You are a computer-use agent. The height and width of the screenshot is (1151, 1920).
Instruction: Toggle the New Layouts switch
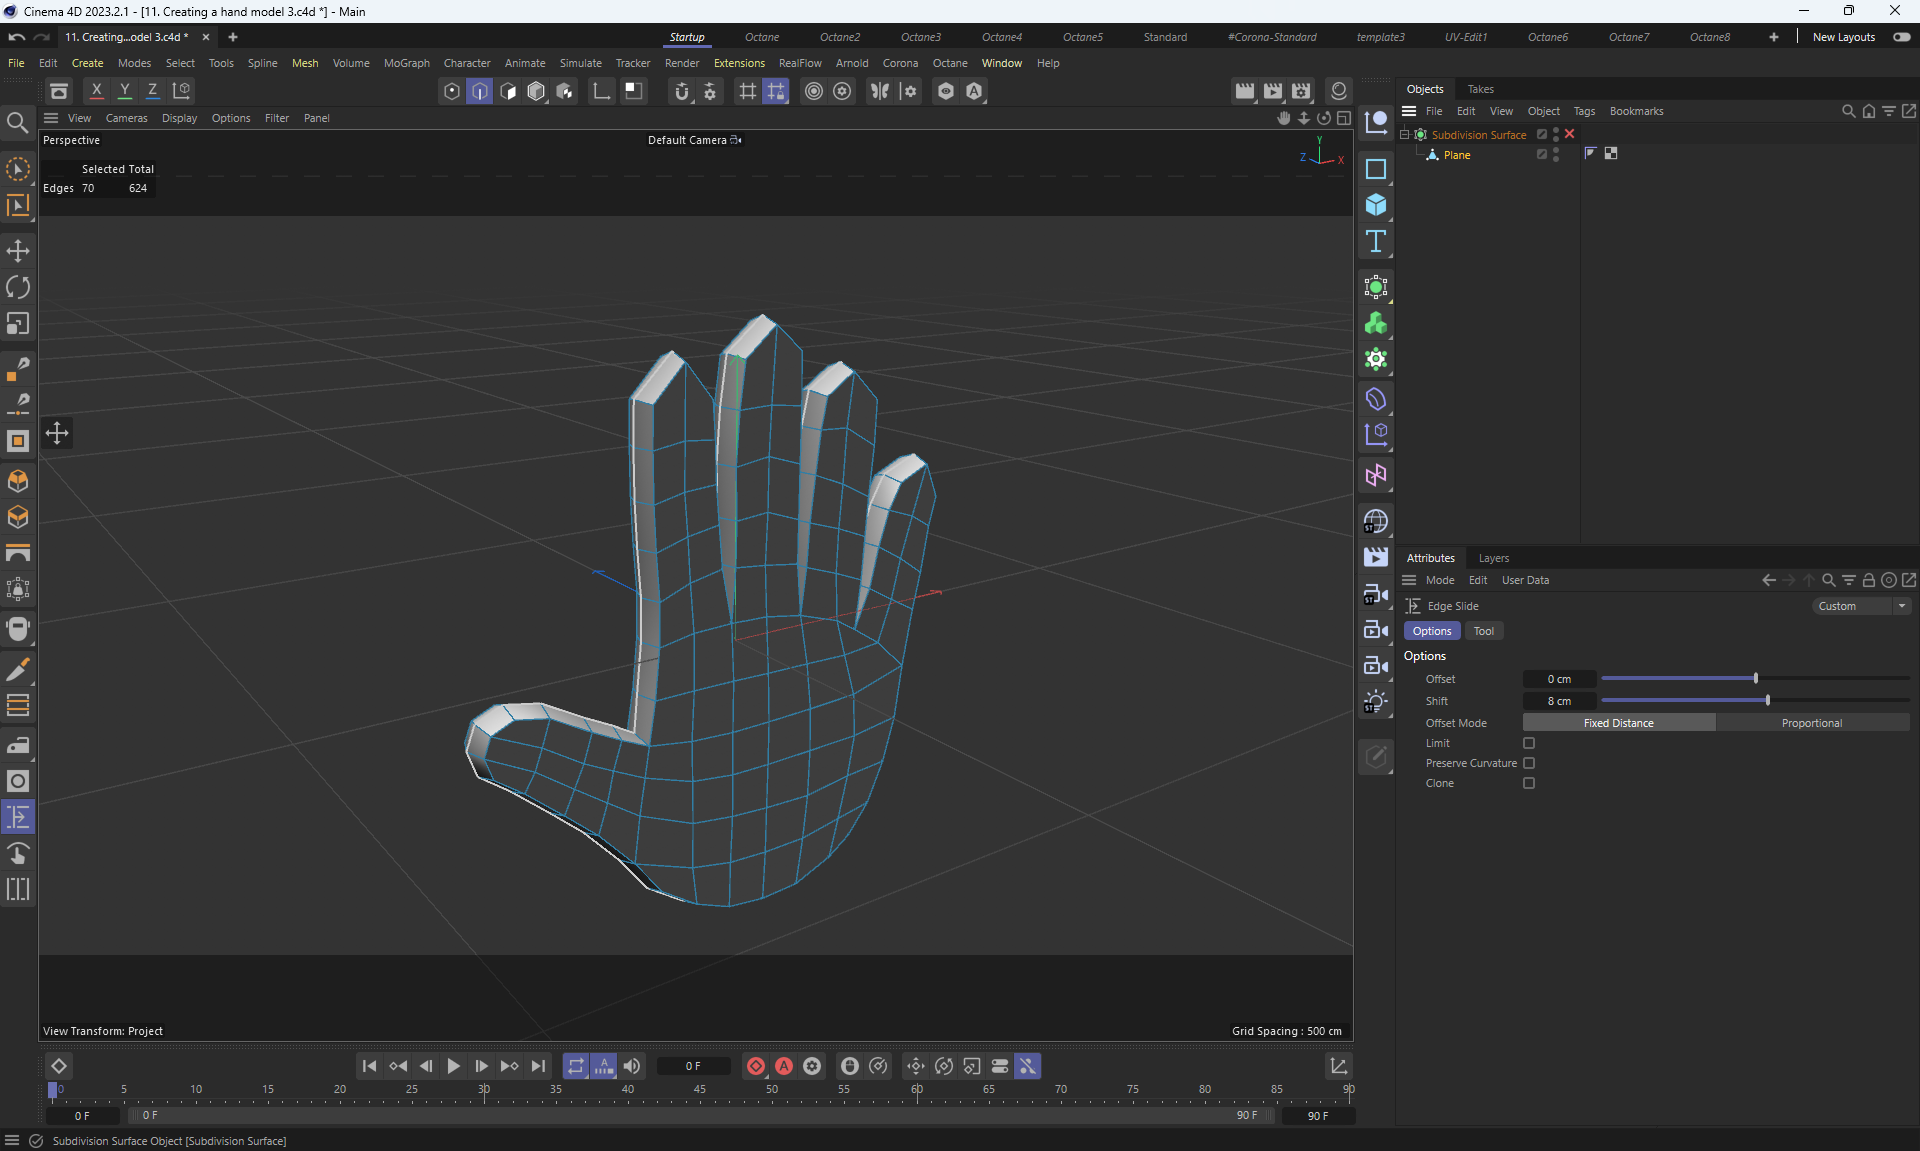click(1901, 37)
